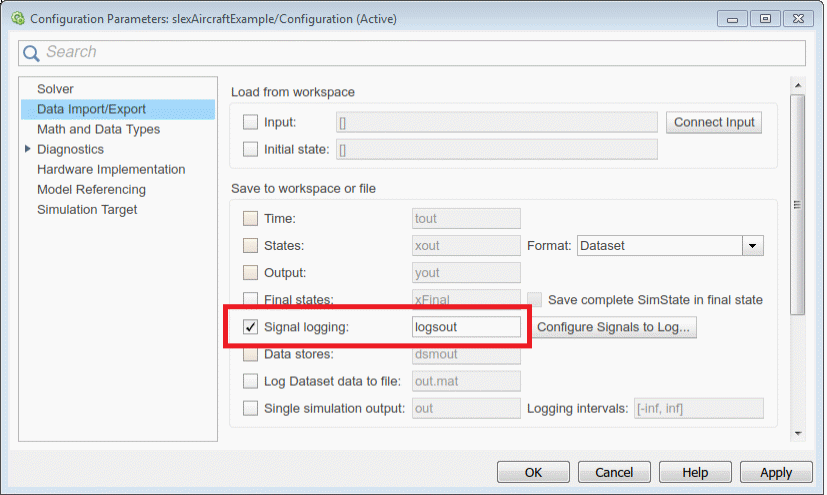Click the search magnifier icon

click(31, 53)
